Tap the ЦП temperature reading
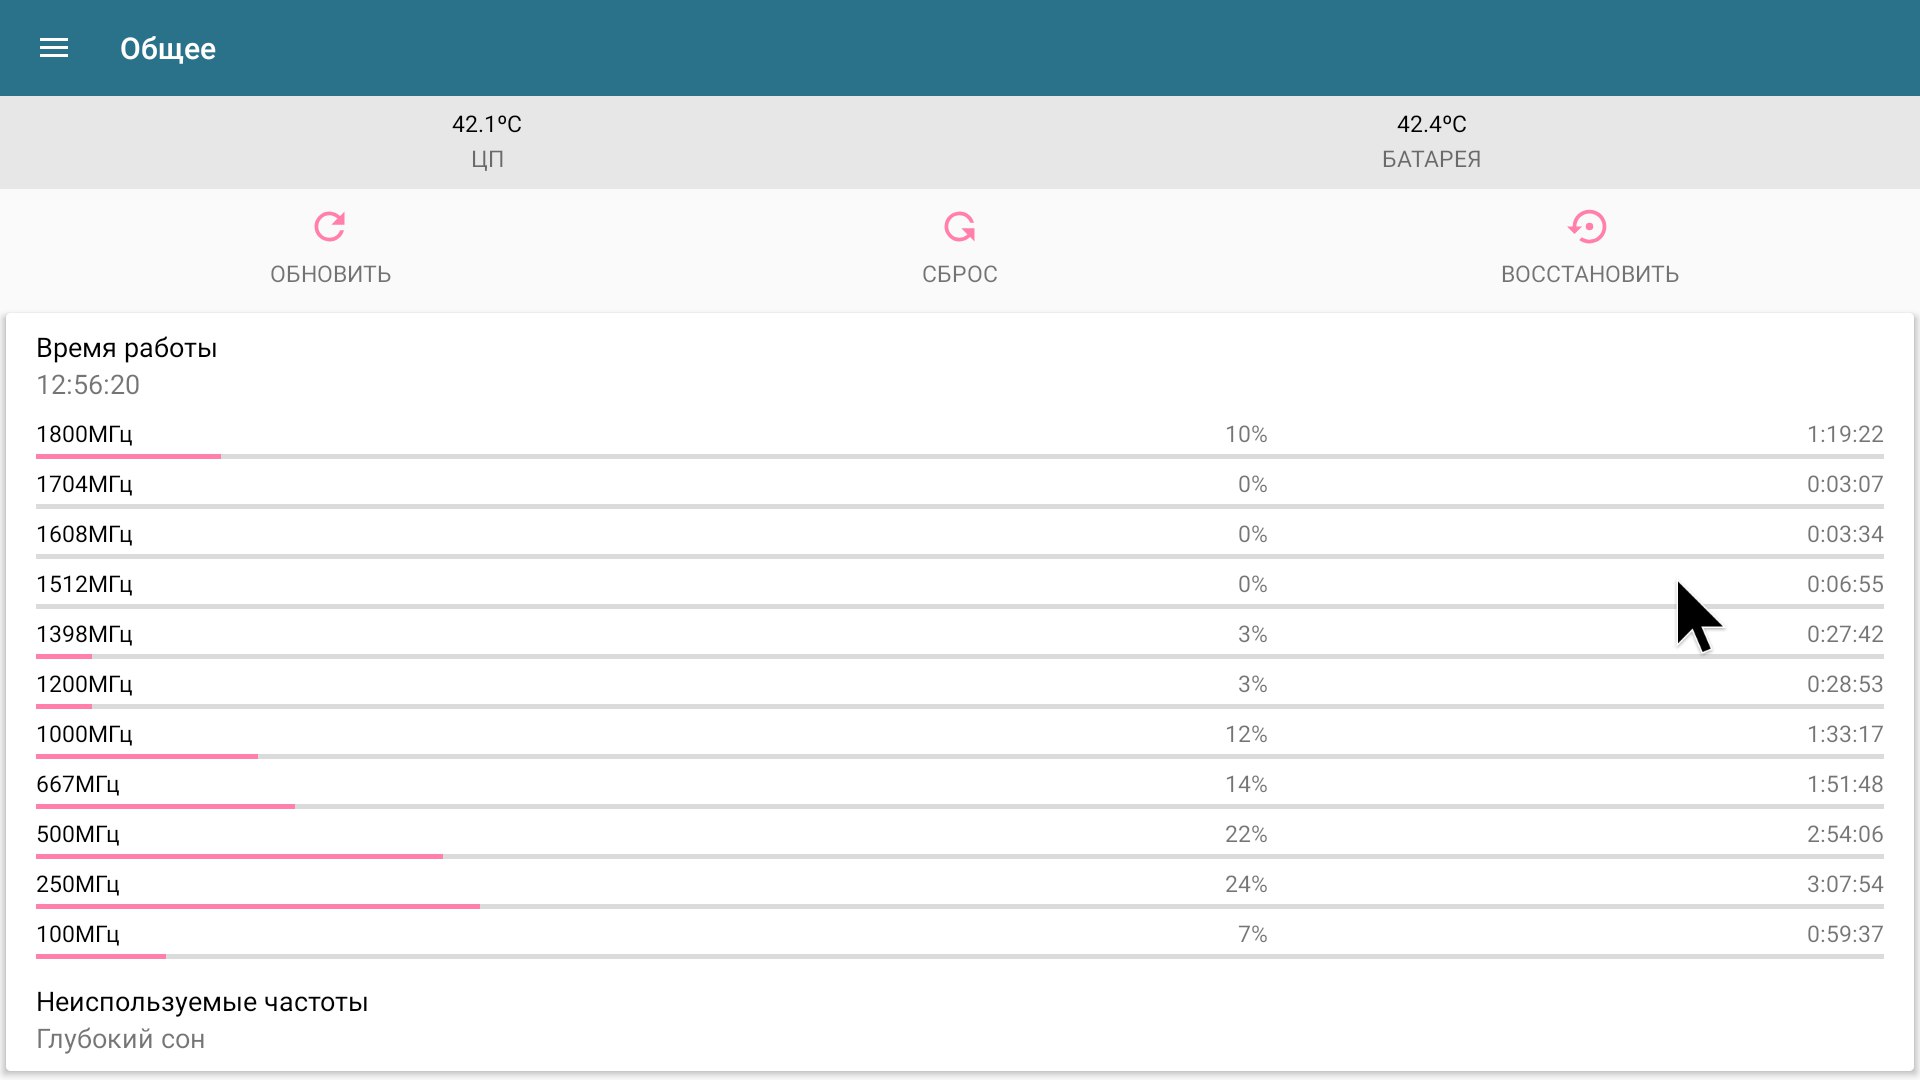This screenshot has height=1080, width=1920. (x=487, y=125)
